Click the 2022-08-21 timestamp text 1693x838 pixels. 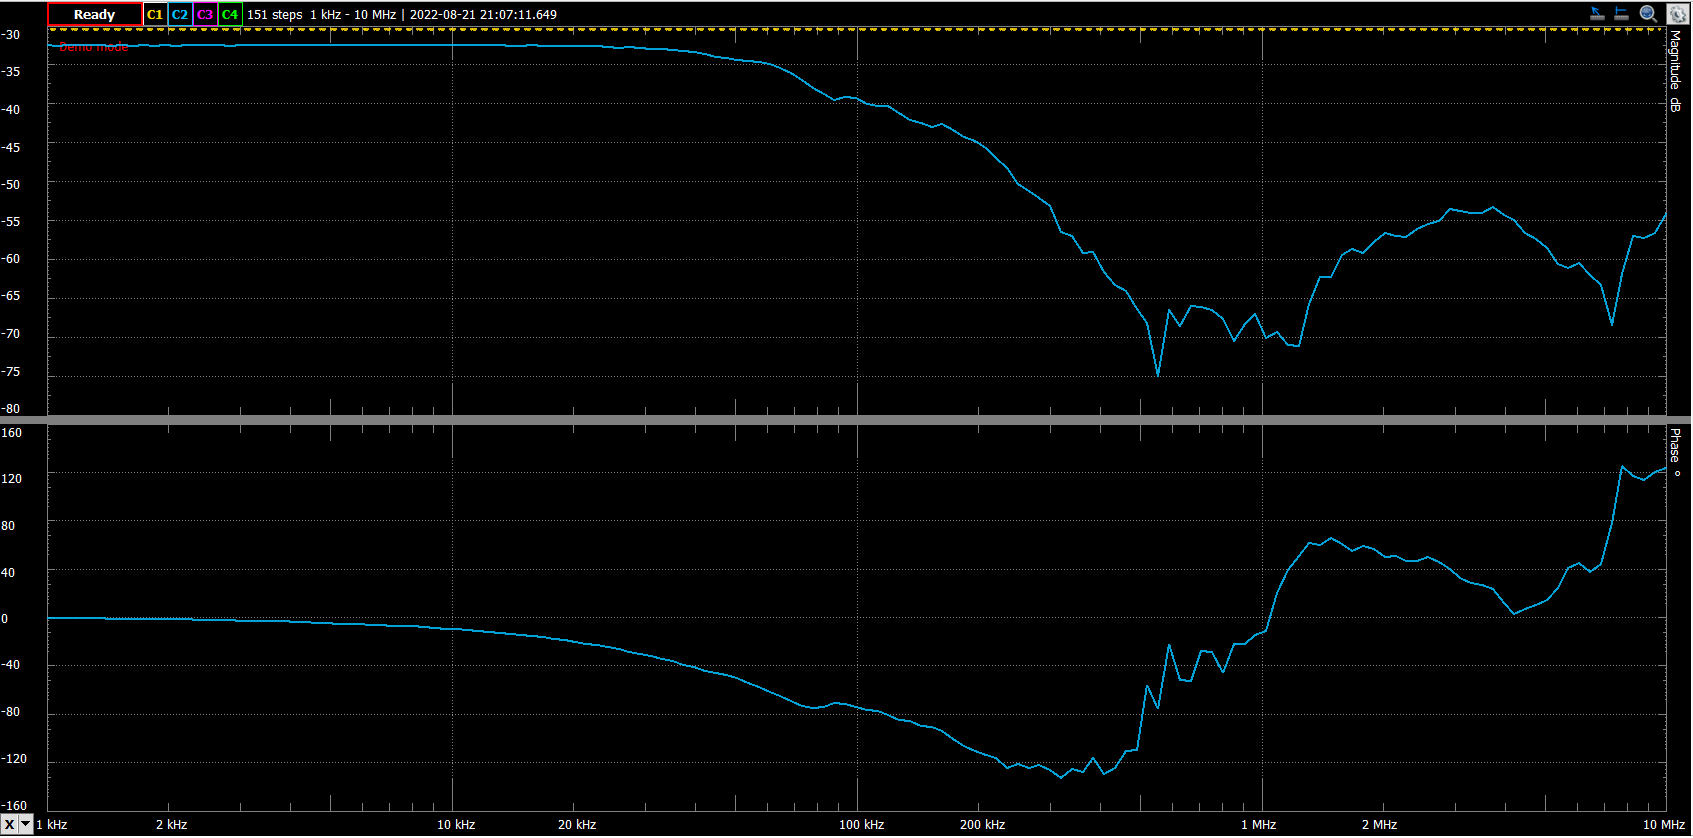pyautogui.click(x=483, y=15)
